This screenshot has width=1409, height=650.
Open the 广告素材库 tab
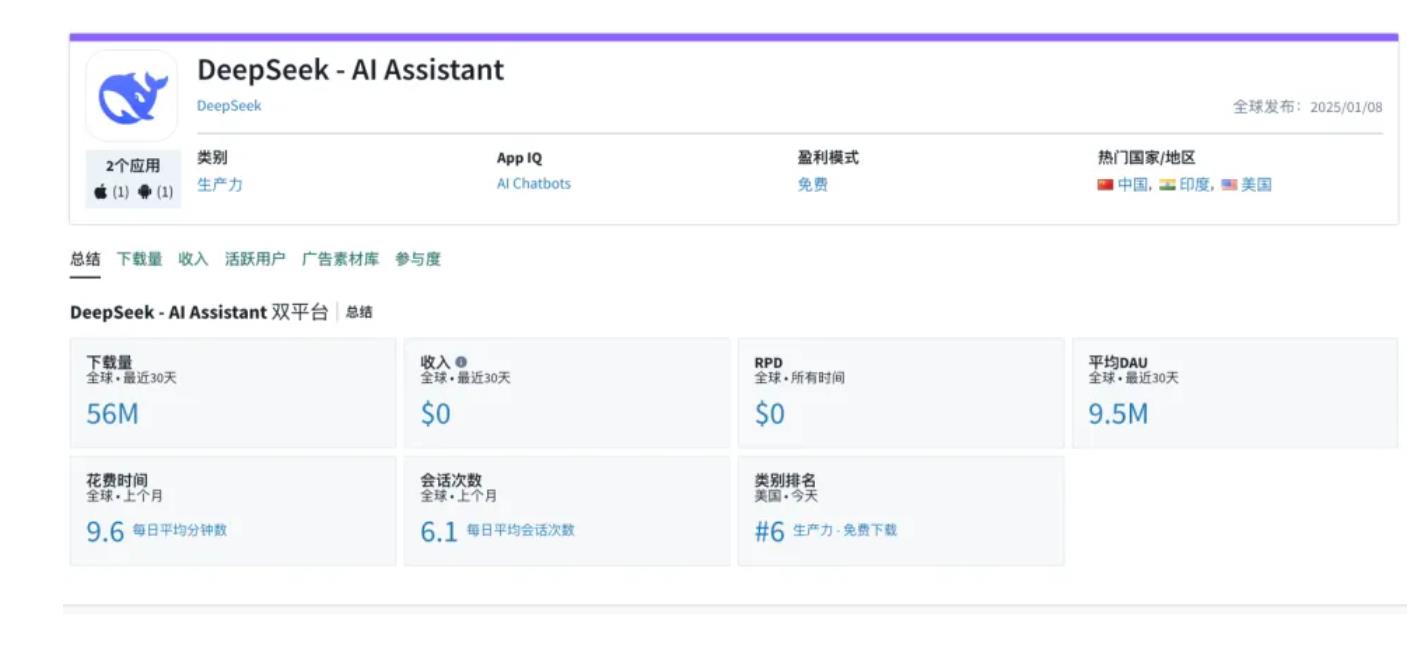[x=341, y=259]
